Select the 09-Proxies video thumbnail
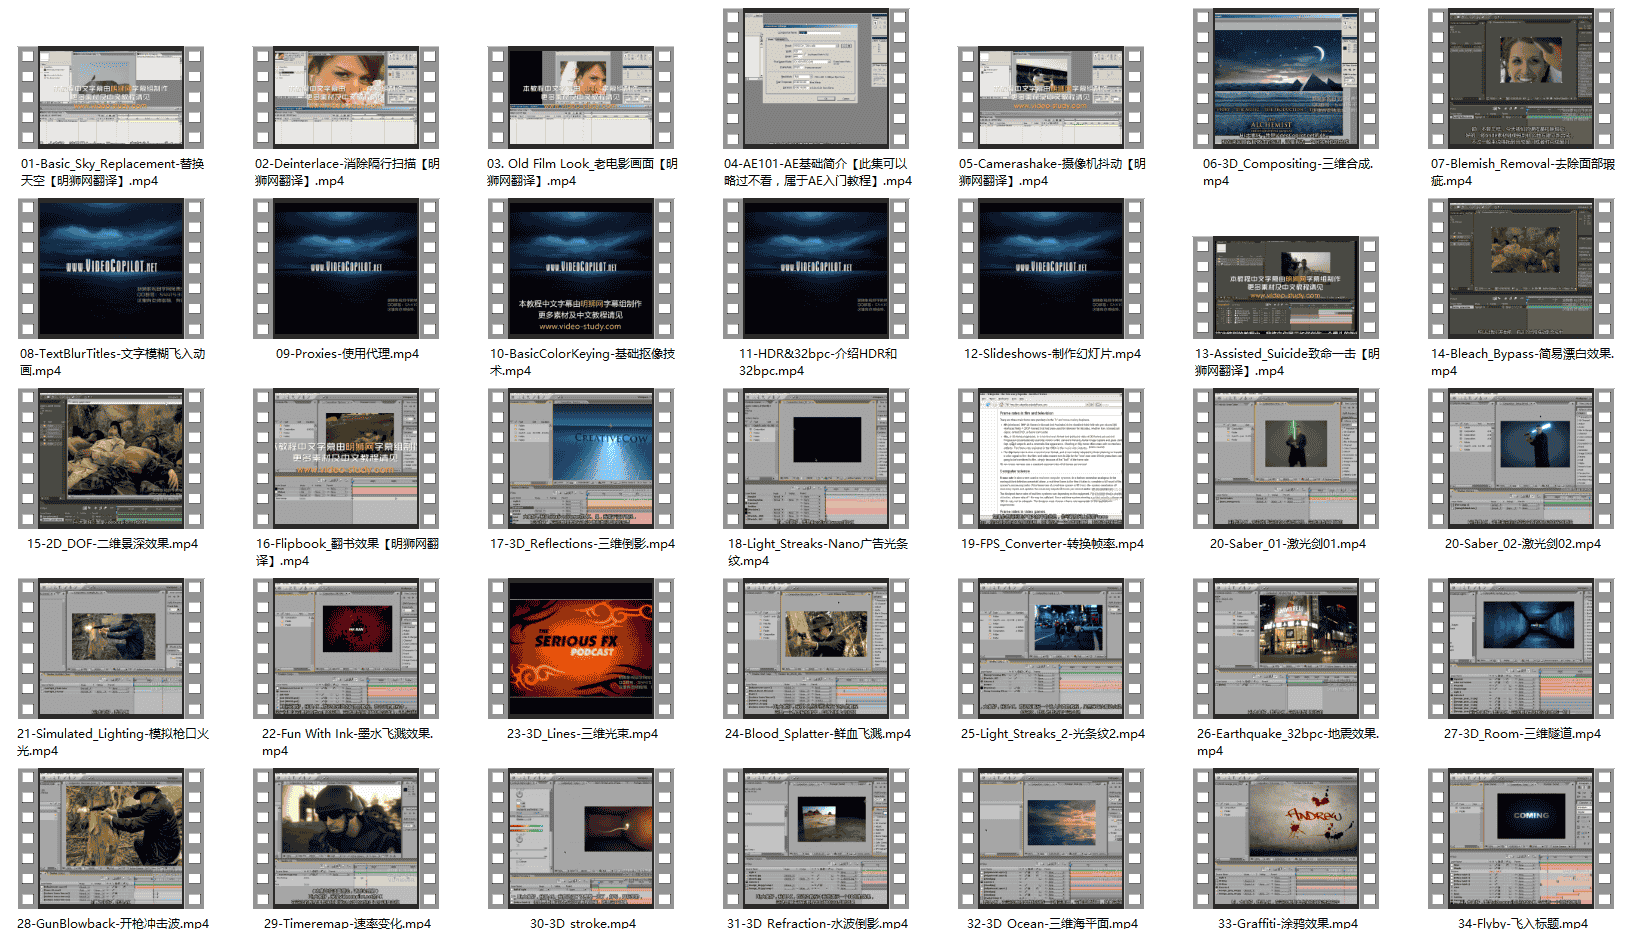Image resolution: width=1635 pixels, height=941 pixels. pos(346,268)
